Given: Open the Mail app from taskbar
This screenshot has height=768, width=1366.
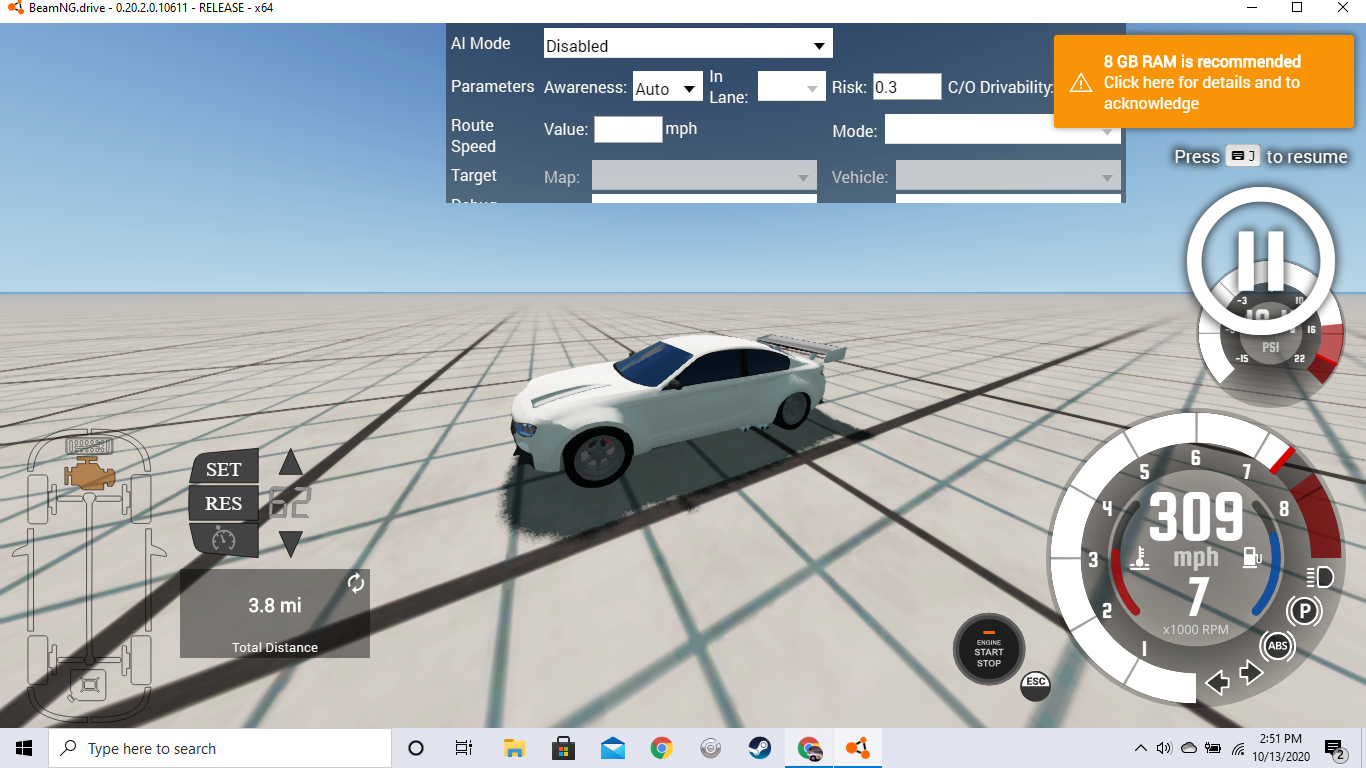Looking at the screenshot, I should click(x=612, y=748).
